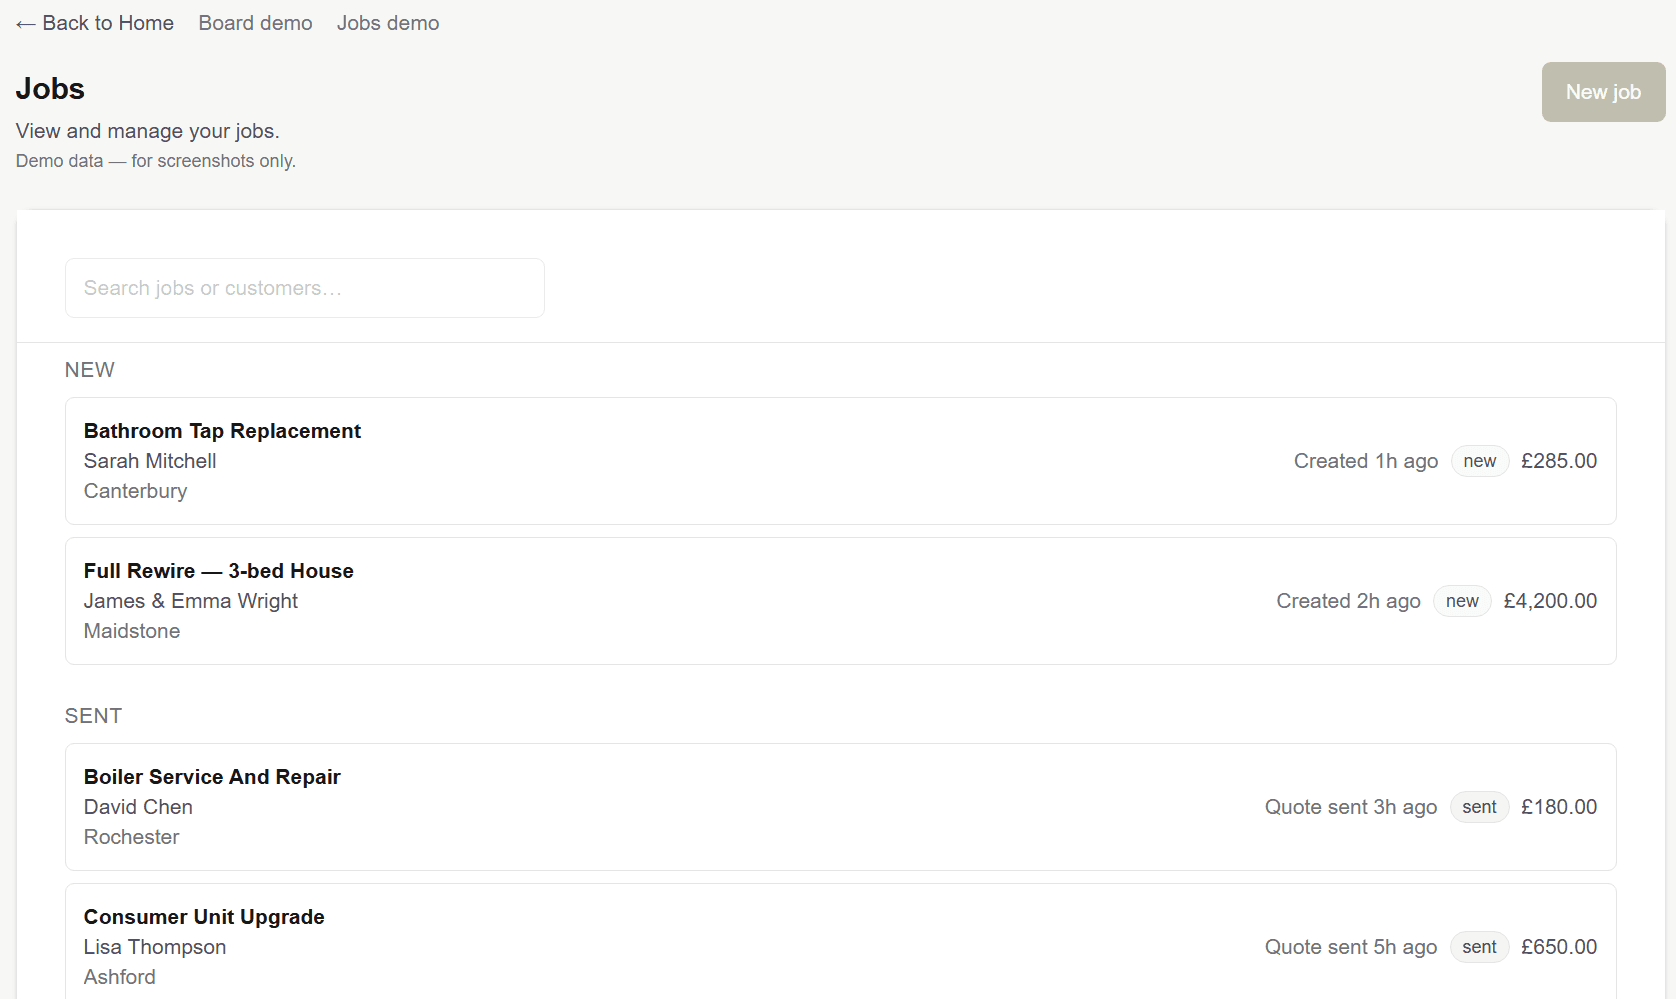Open the Boiler Service And Repair job
Image resolution: width=1676 pixels, height=999 pixels.
point(212,777)
